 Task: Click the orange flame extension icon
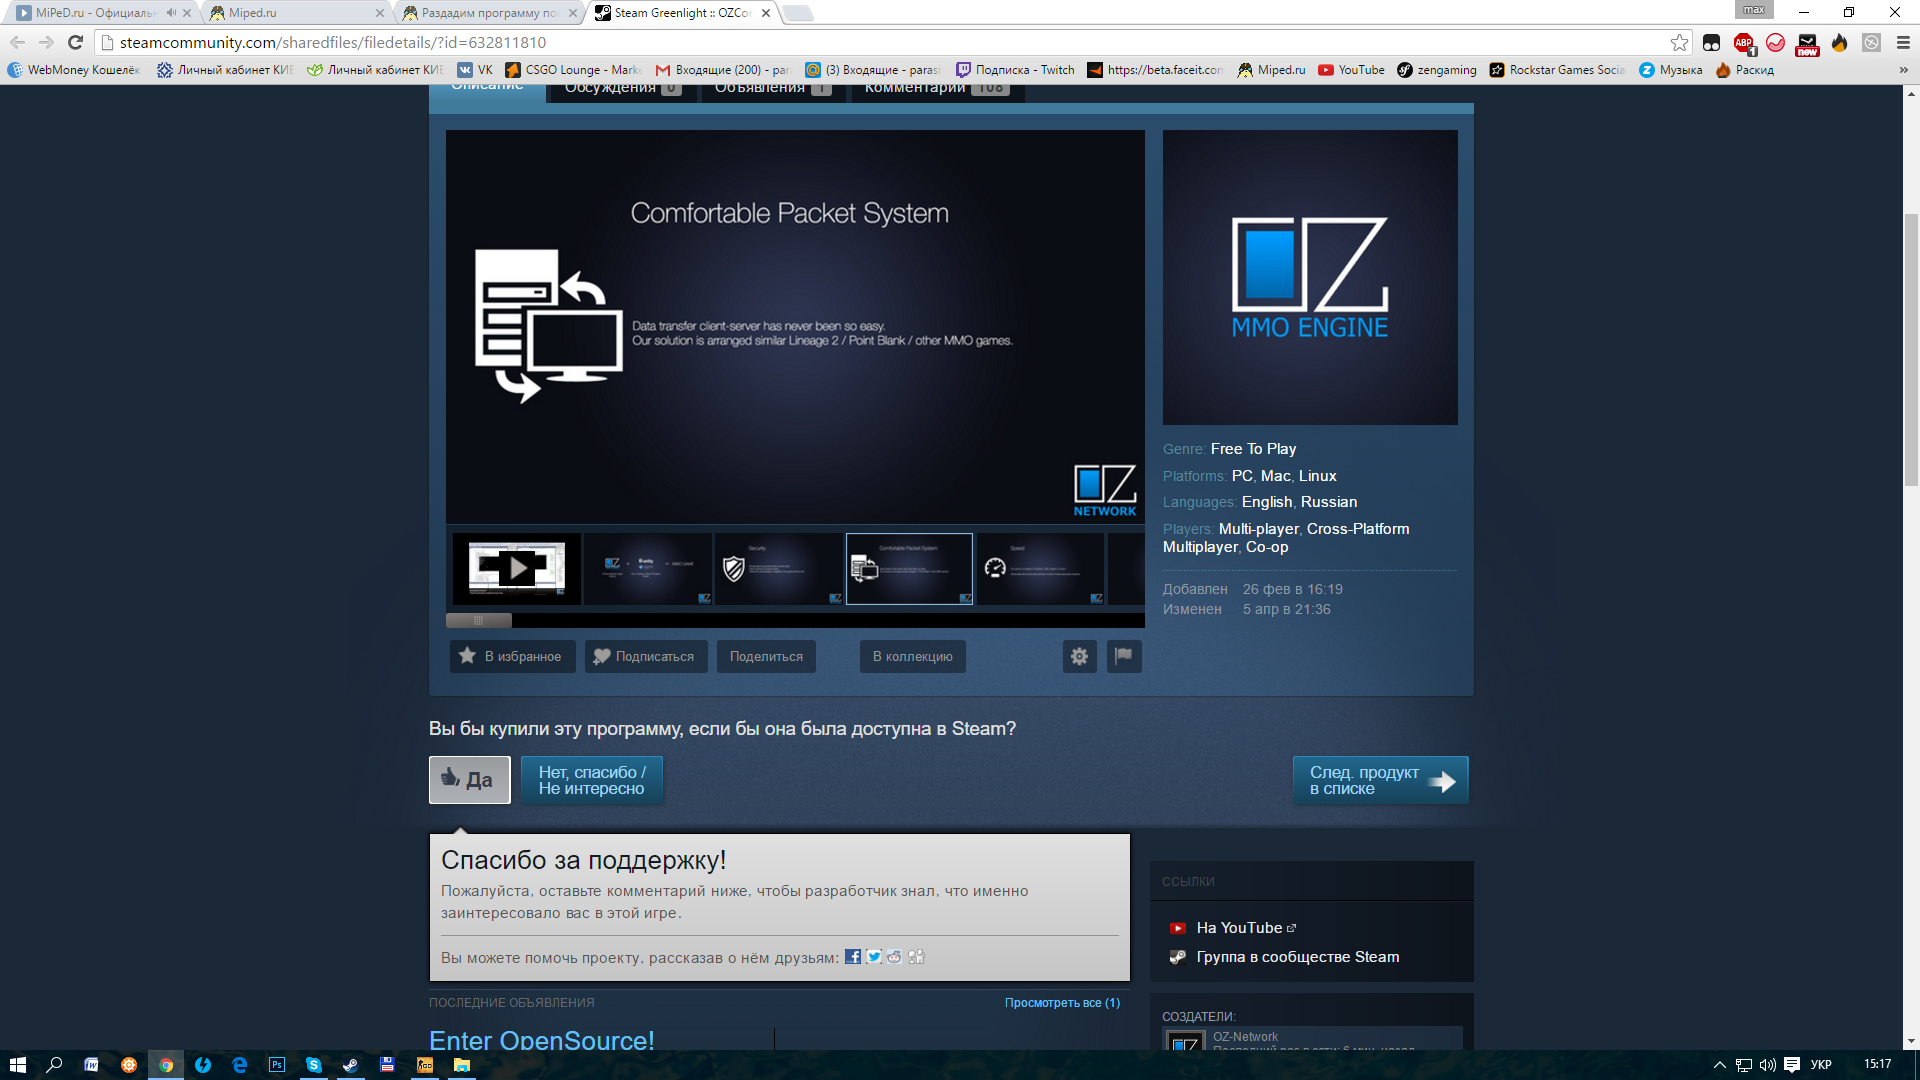point(1840,43)
